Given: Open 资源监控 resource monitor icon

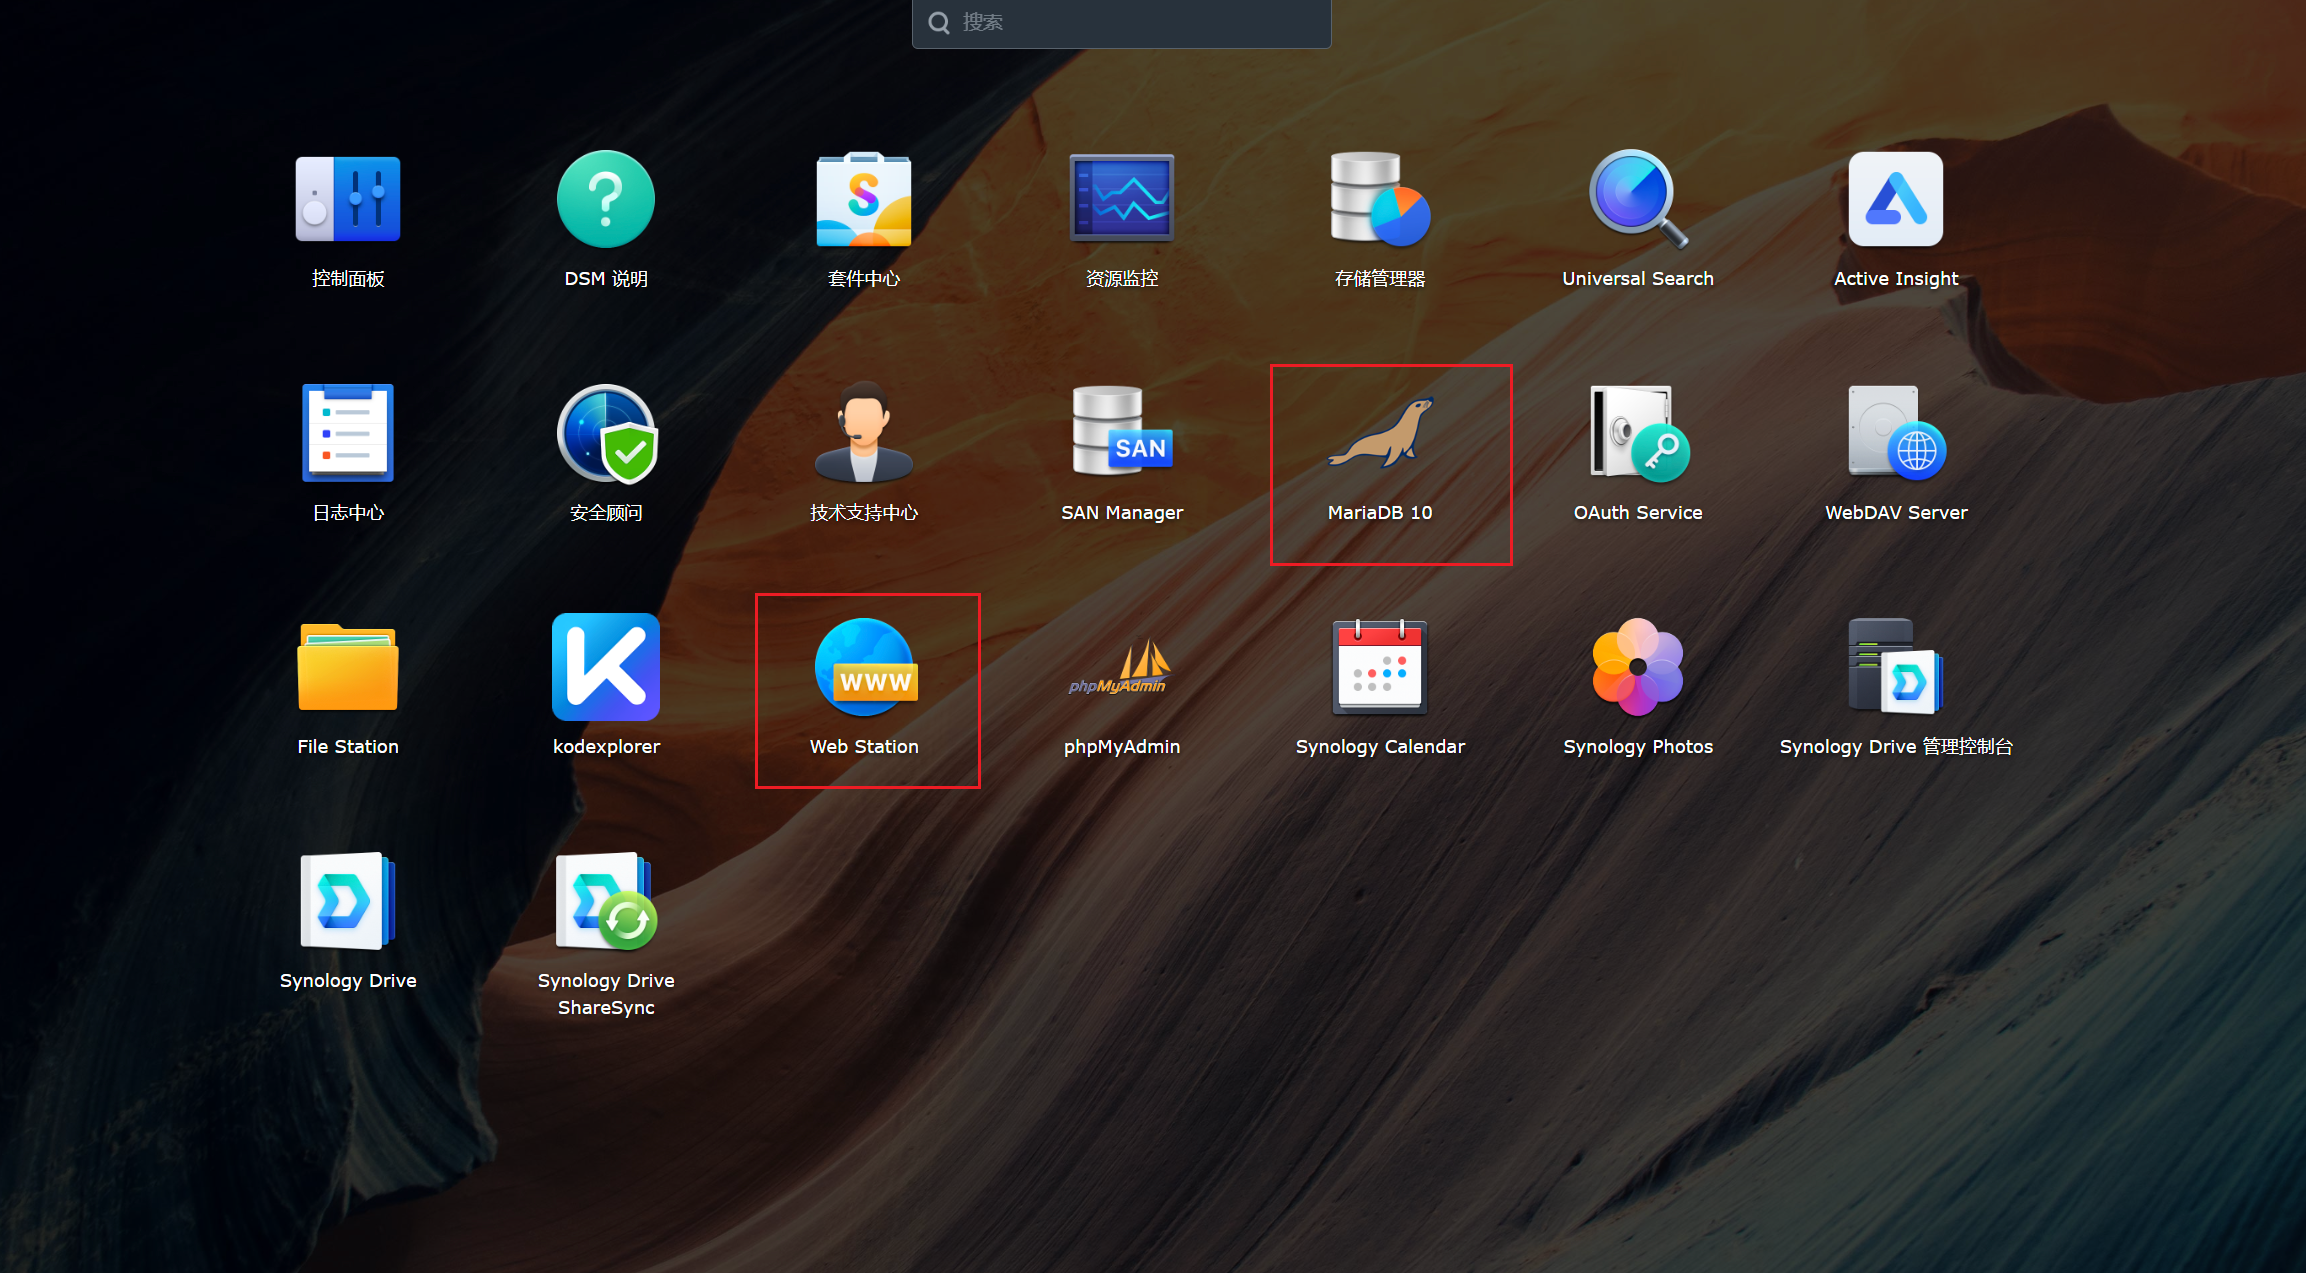Looking at the screenshot, I should [x=1122, y=198].
